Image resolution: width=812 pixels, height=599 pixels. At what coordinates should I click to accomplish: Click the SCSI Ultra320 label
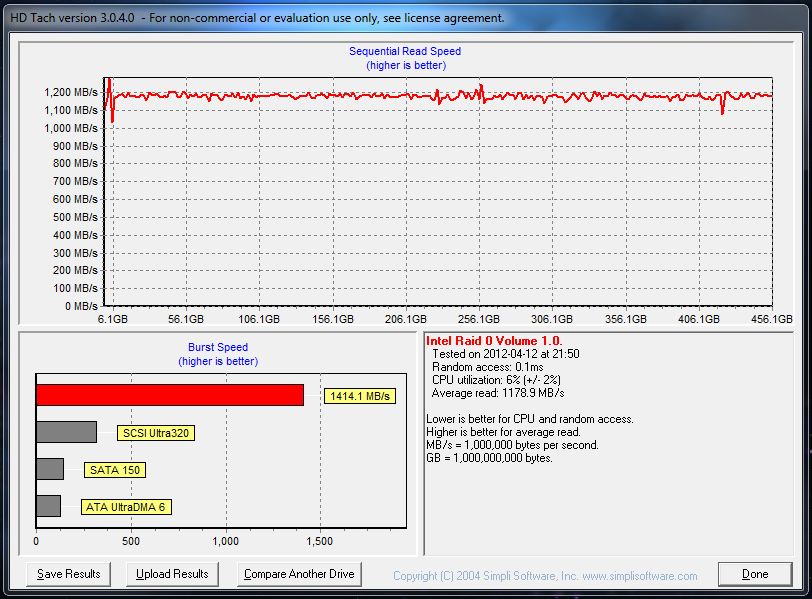pyautogui.click(x=156, y=433)
